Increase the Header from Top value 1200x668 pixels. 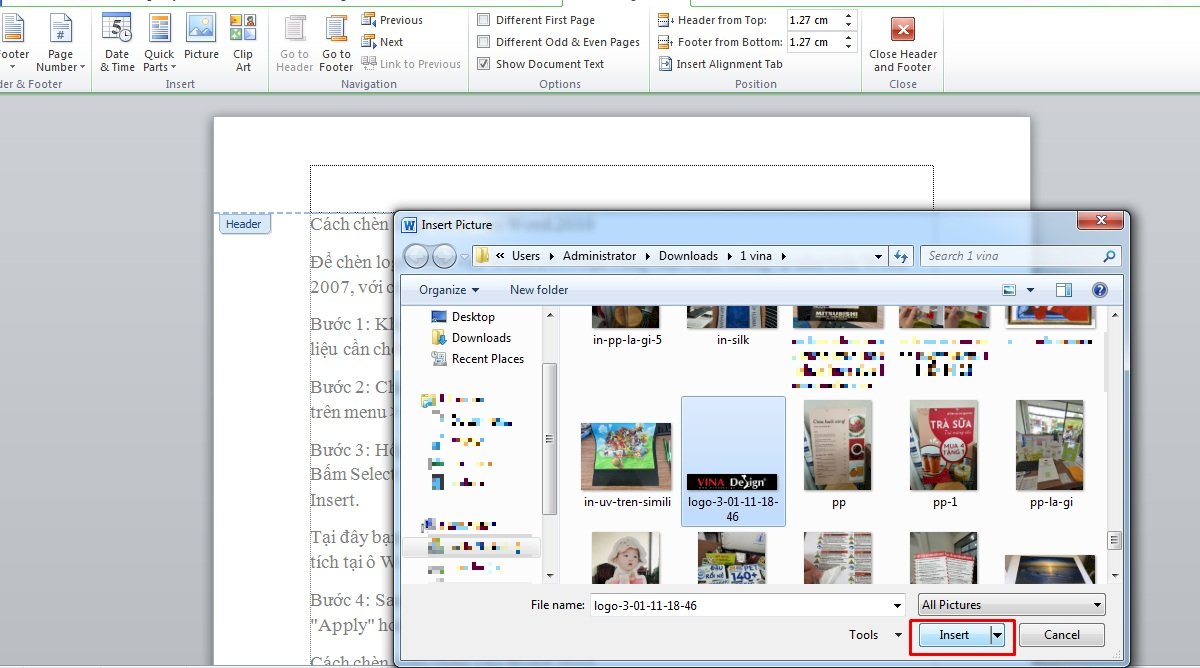click(x=849, y=16)
